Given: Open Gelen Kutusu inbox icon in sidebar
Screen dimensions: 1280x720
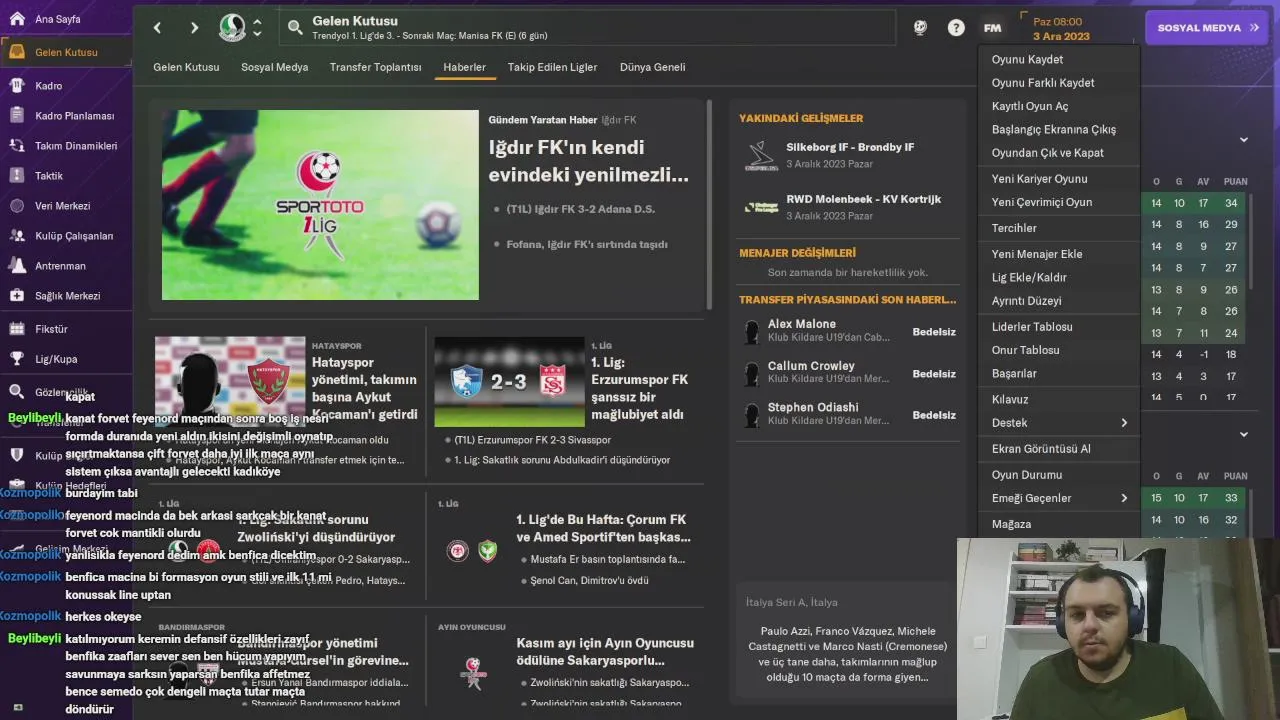Looking at the screenshot, I should (17, 52).
